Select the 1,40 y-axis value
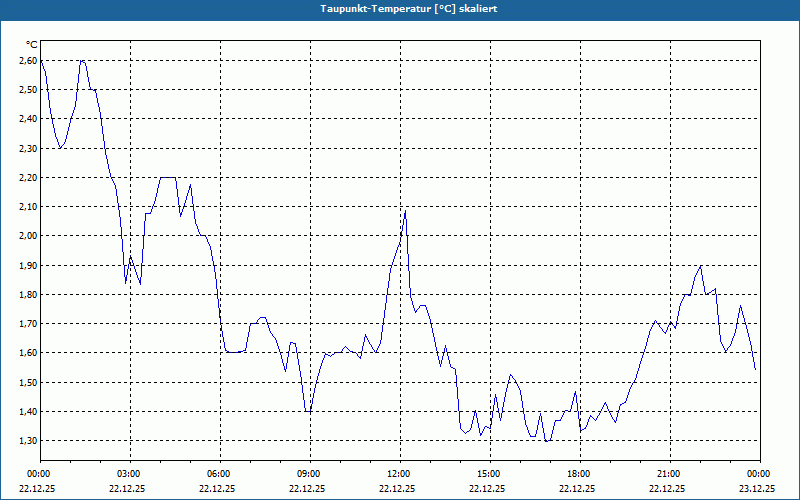The image size is (800, 500). 28,411
